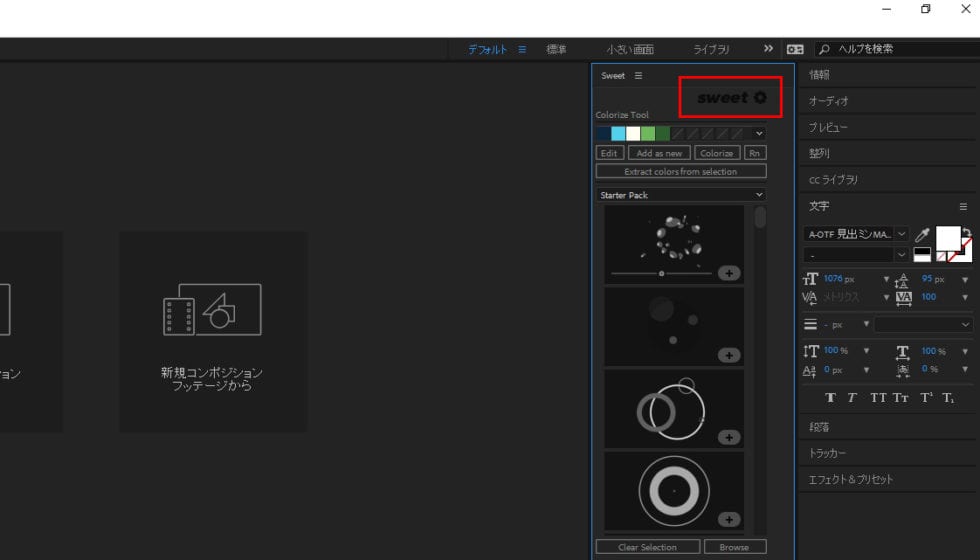Open the Starter Pack dropdown

click(x=681, y=195)
